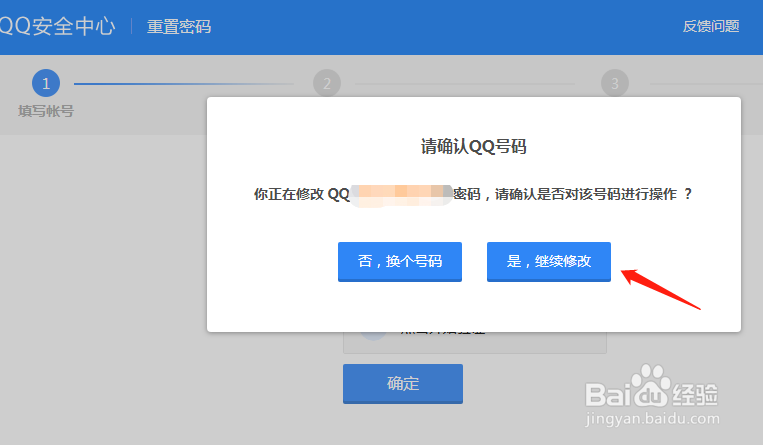This screenshot has height=445, width=763.
Task: Click the blurred QQ number in the dialog
Action: pyautogui.click(x=401, y=195)
